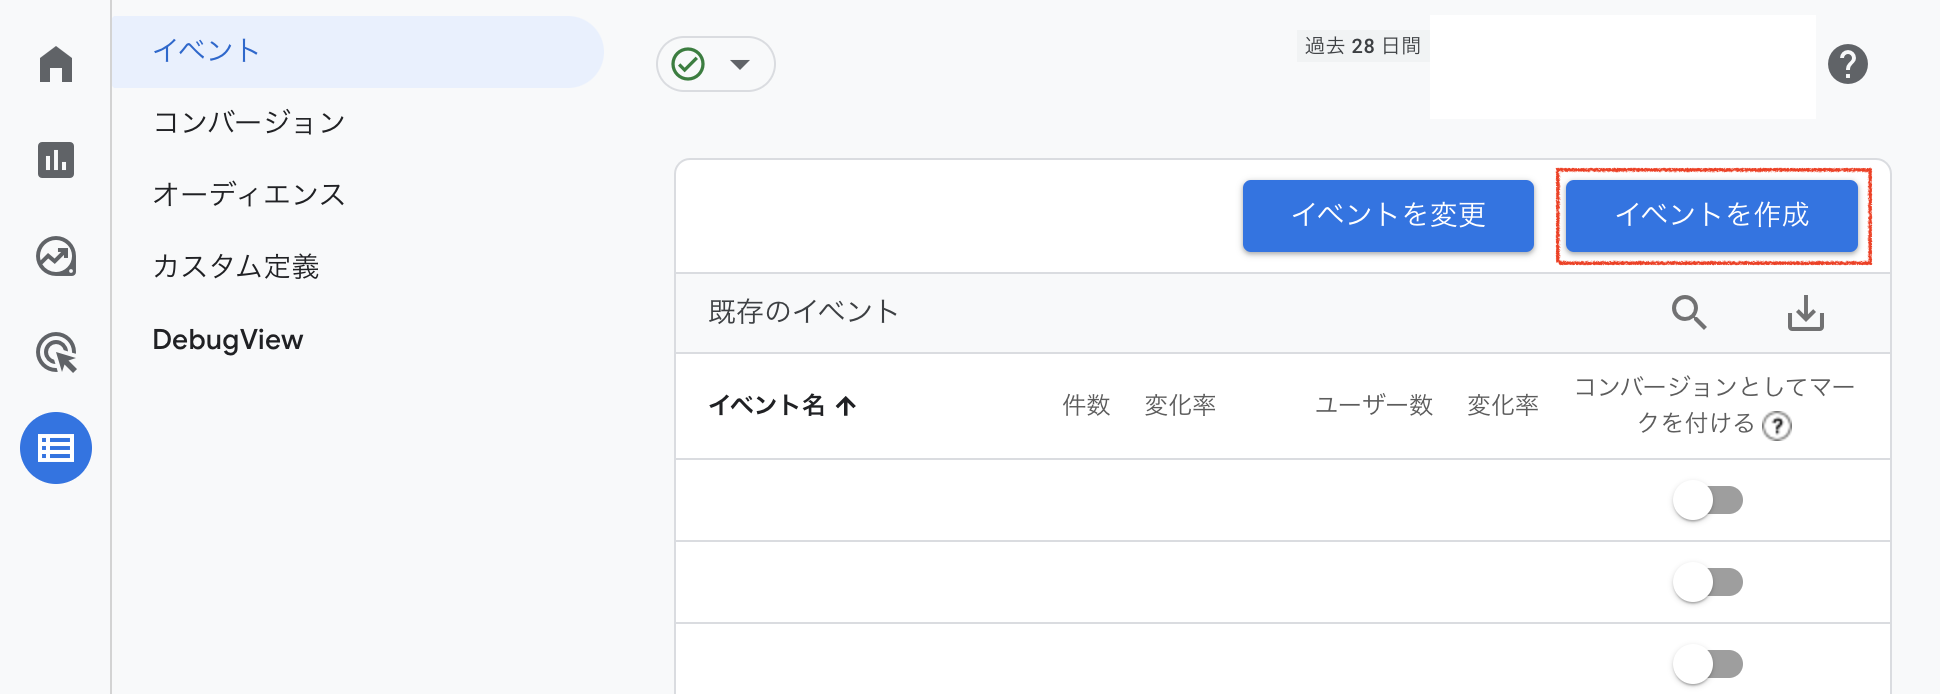Screen dimensions: 1940x694
Task: Click help icon beside コンバージョンとしてマークを付ける
Action: [1776, 426]
